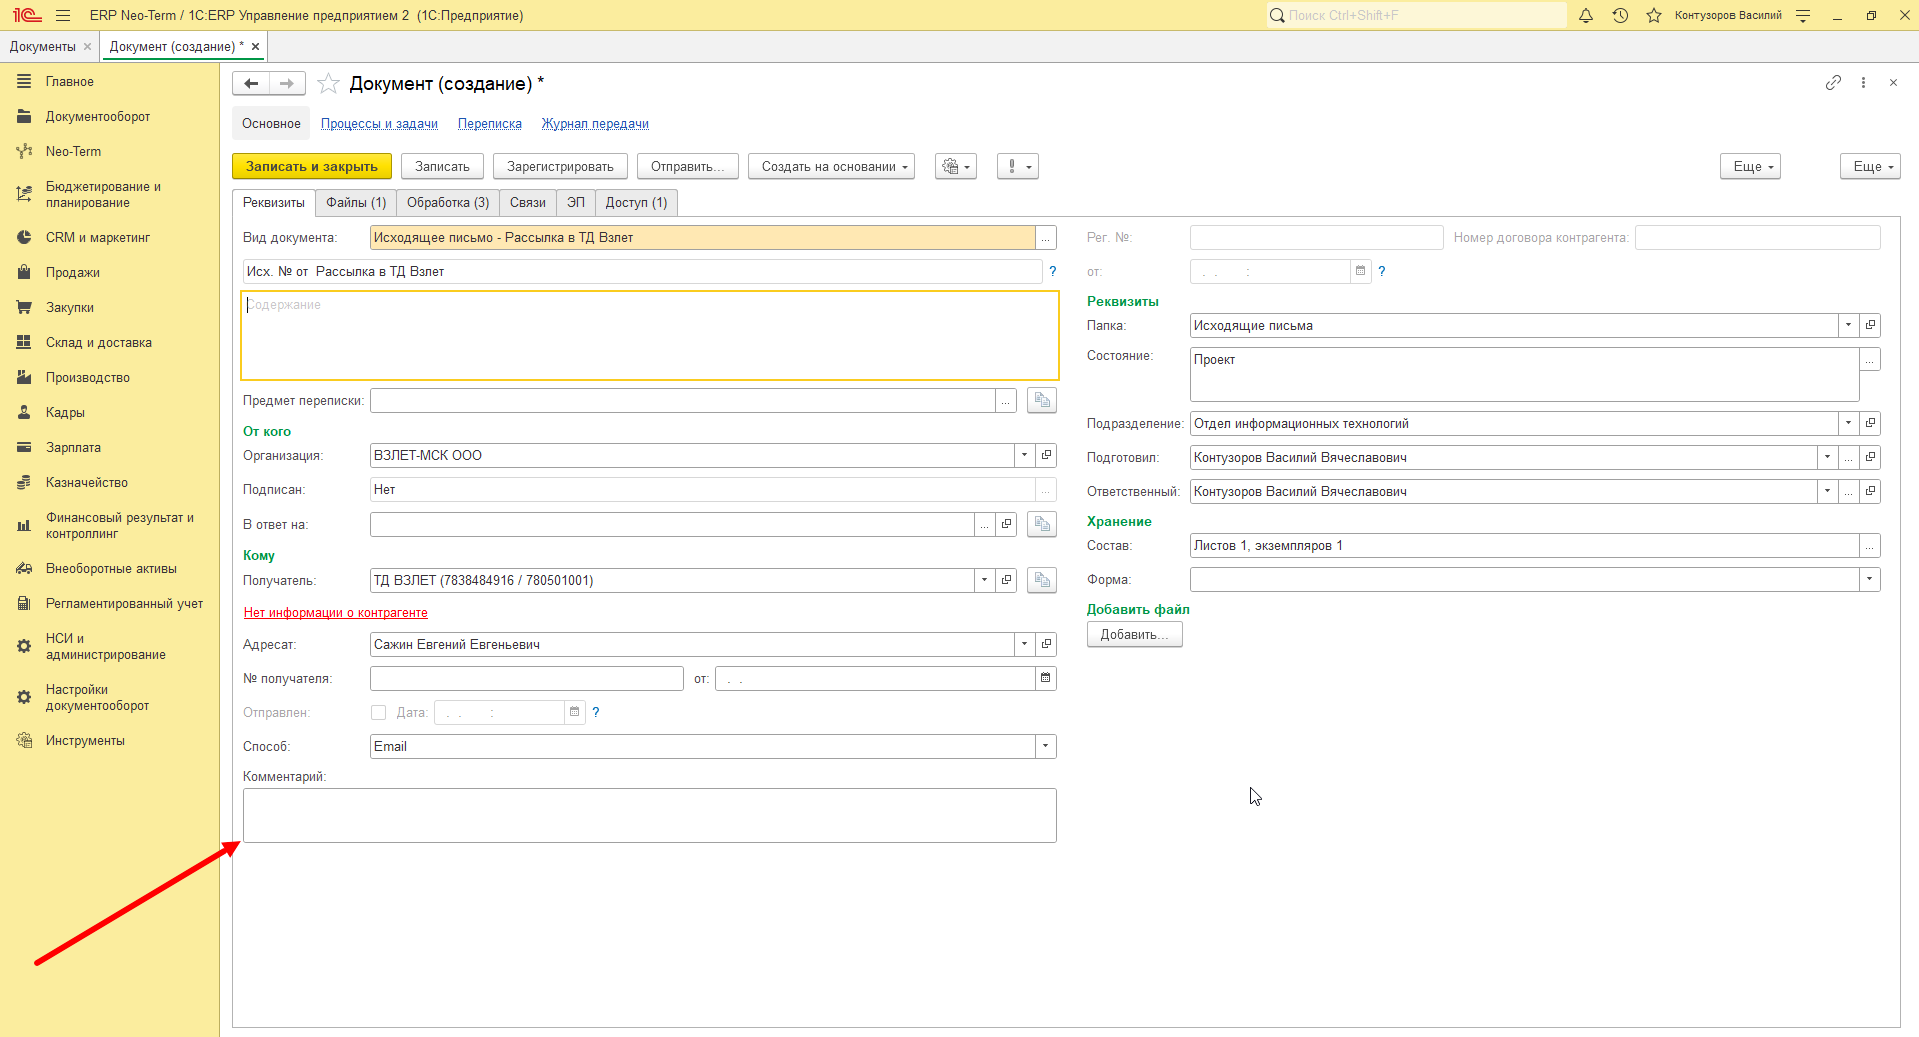Click copy icon beside Предмет переписки
1919x1037 pixels.
pos(1042,400)
